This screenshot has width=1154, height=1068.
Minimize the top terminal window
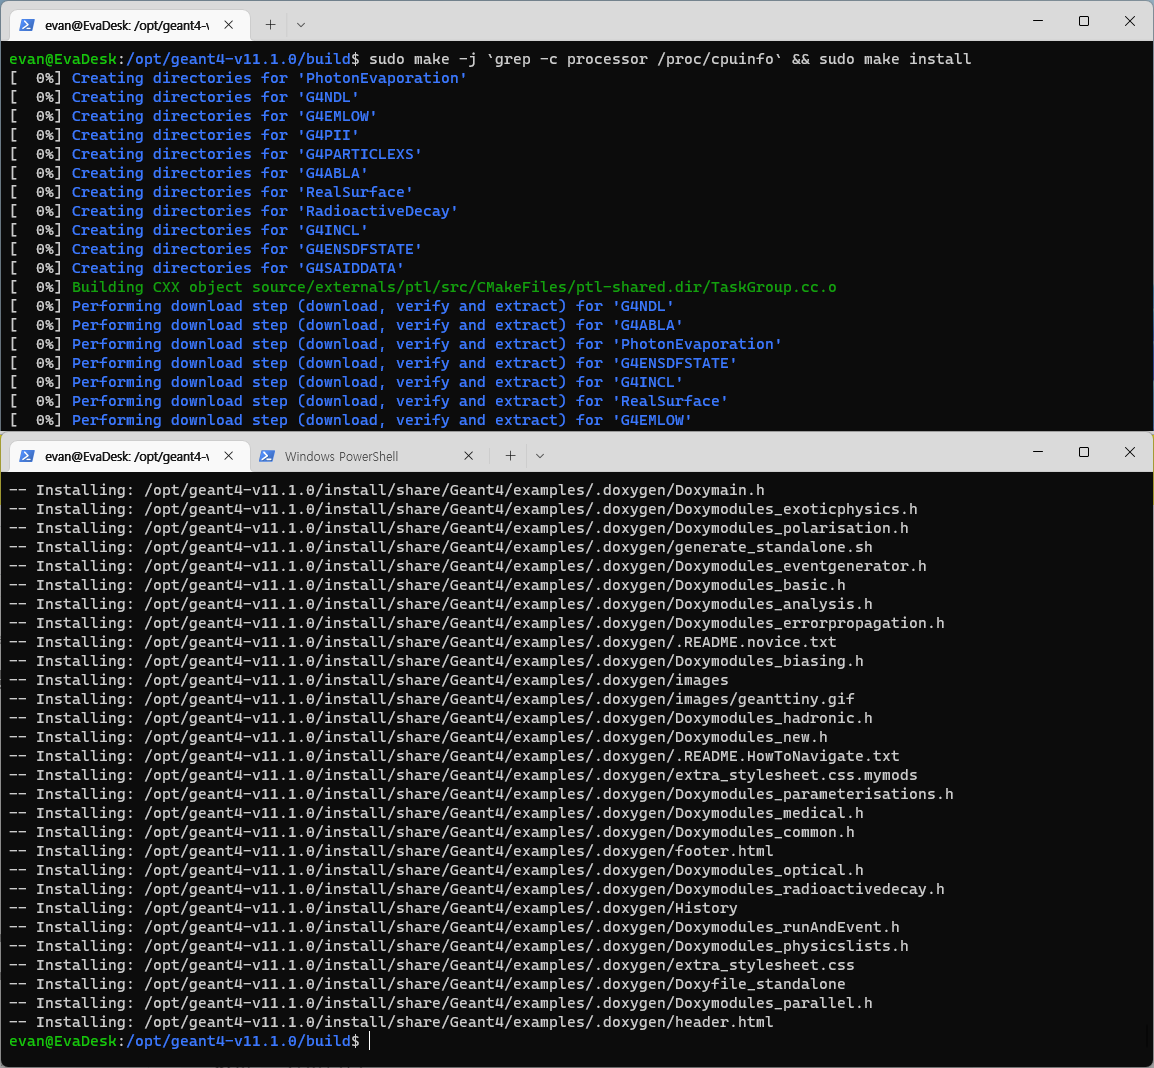(x=1038, y=21)
